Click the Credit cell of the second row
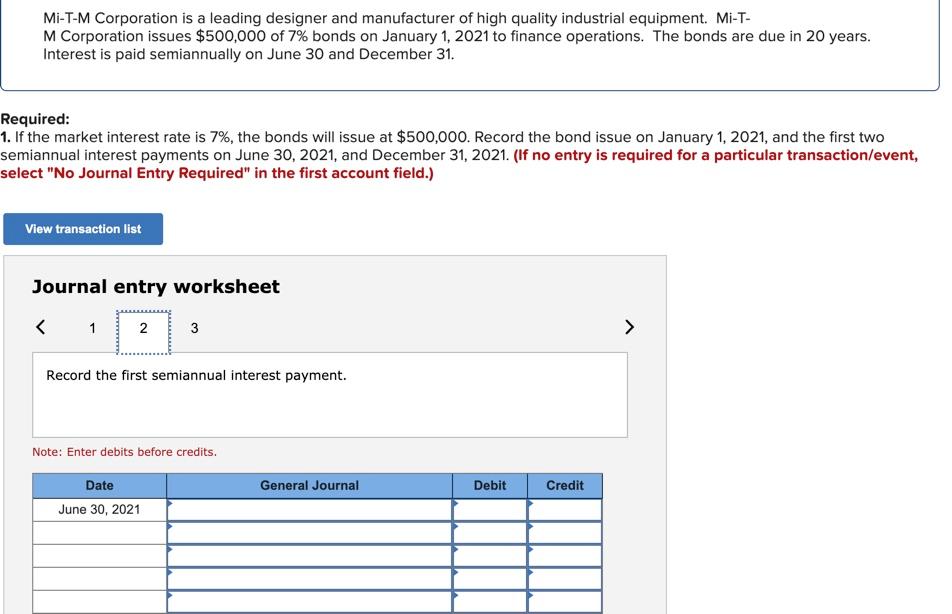 click(x=565, y=532)
